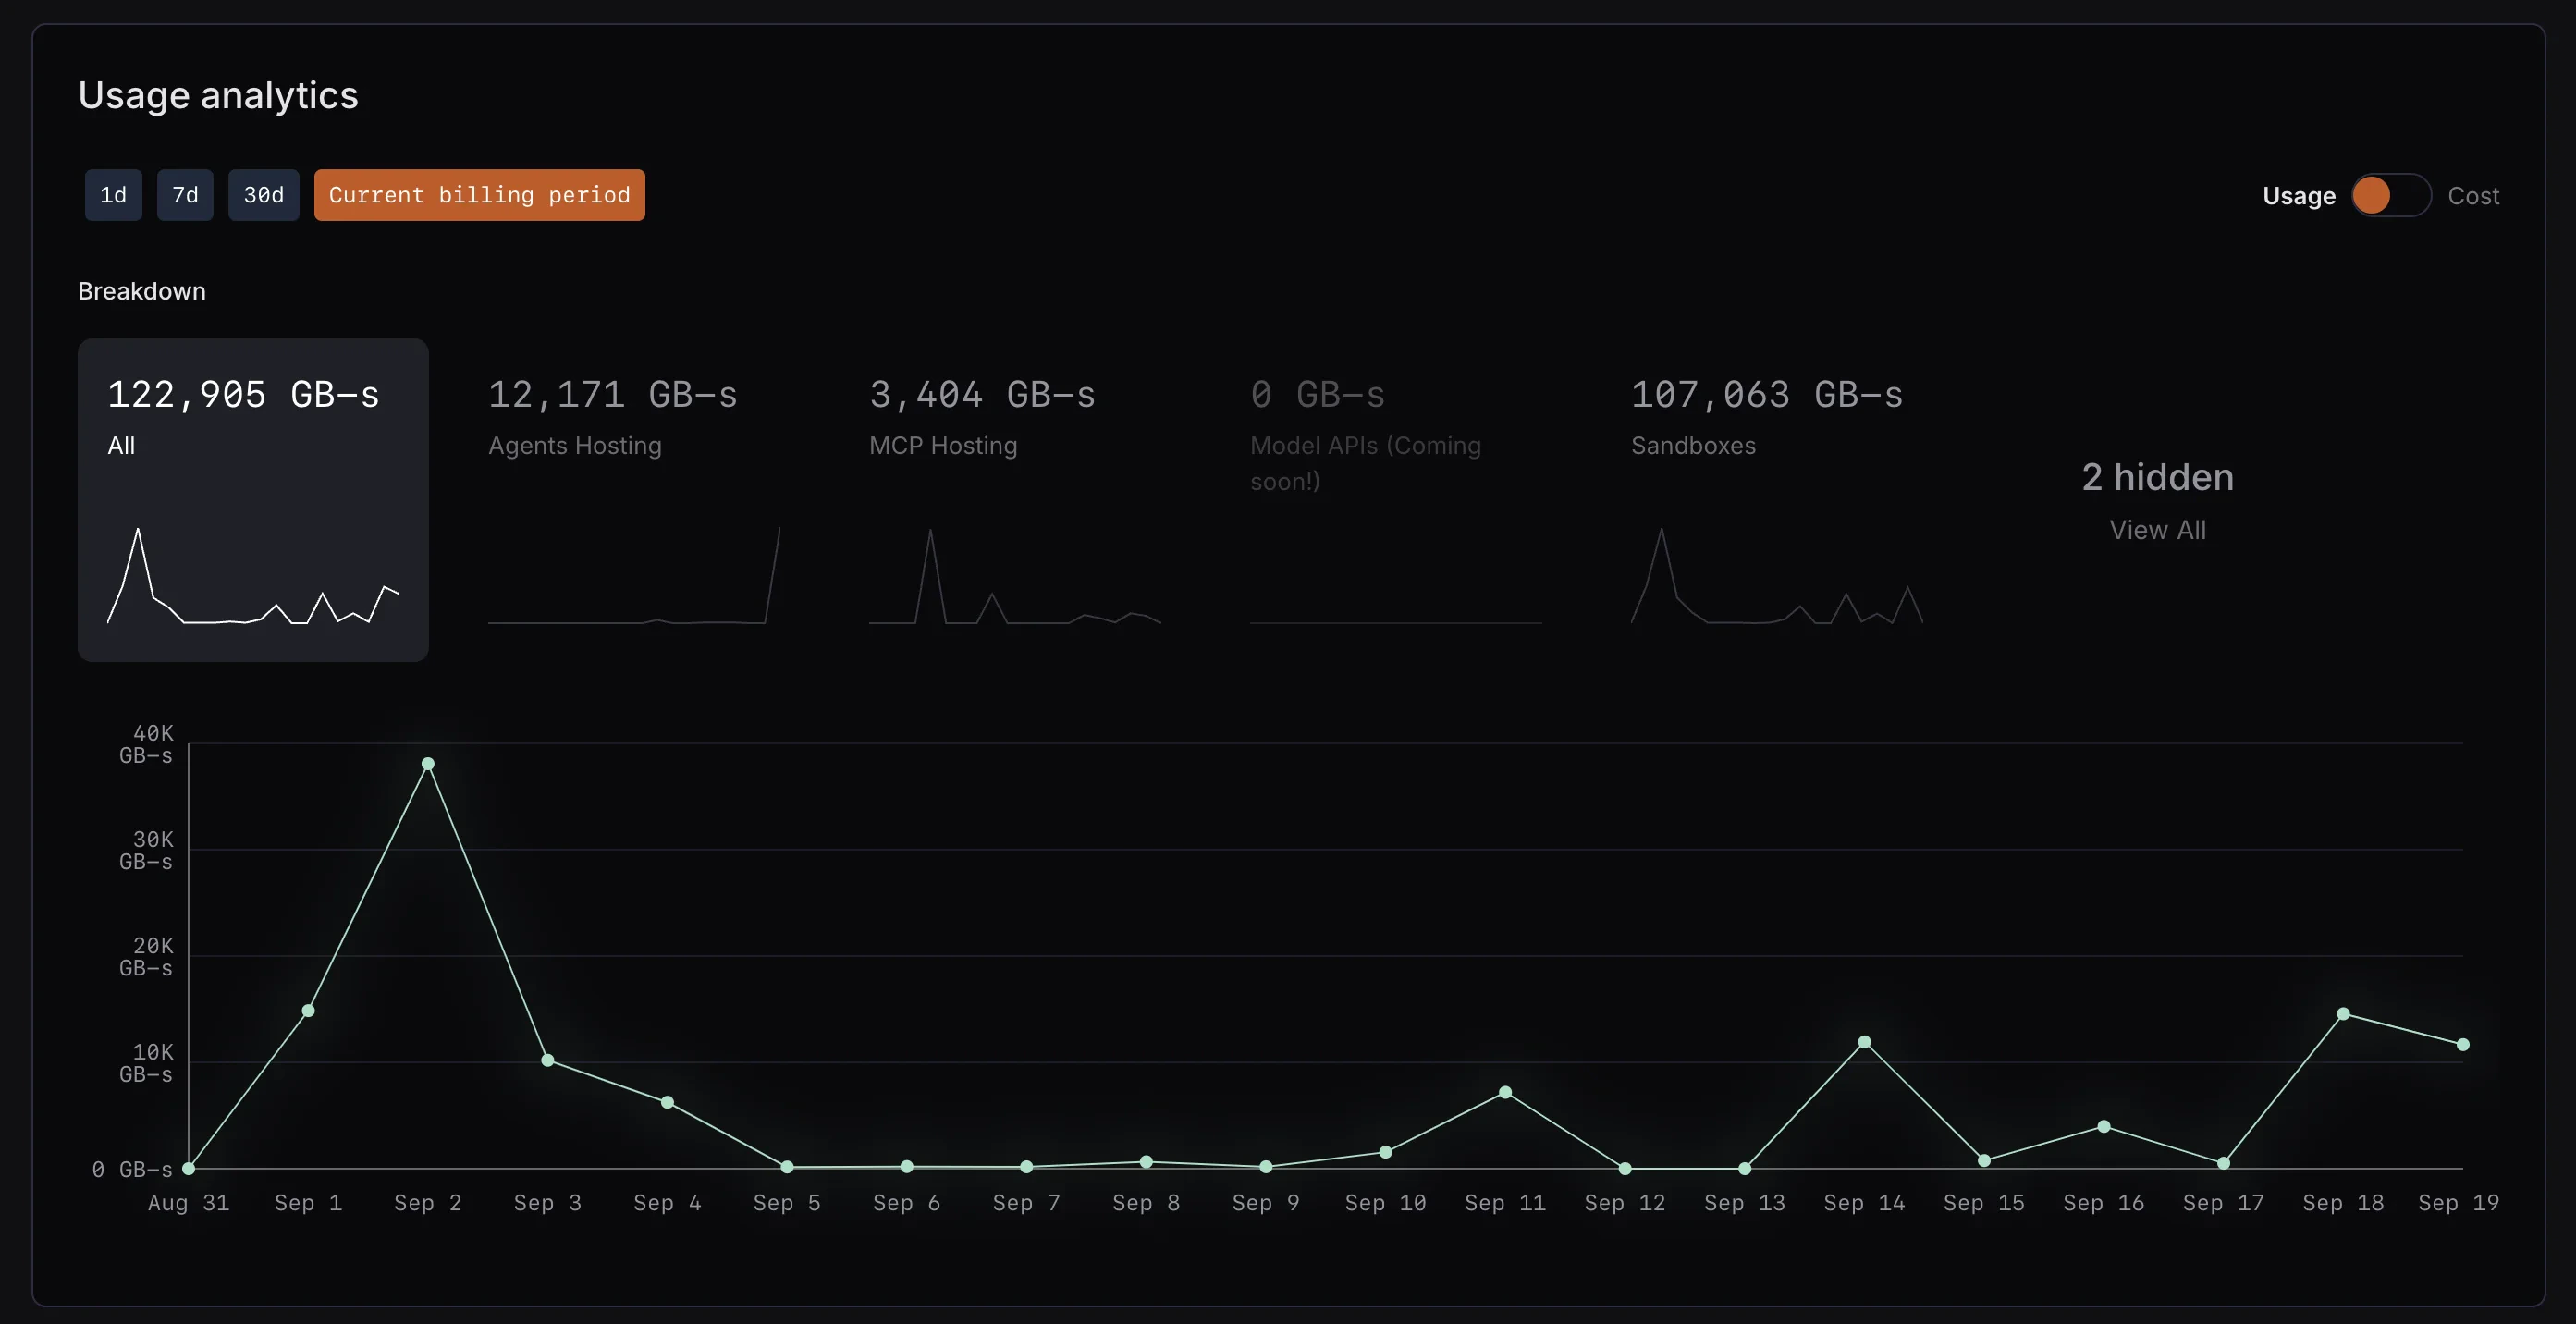The image size is (2576, 1324).
Task: Click the View All link
Action: (2157, 530)
